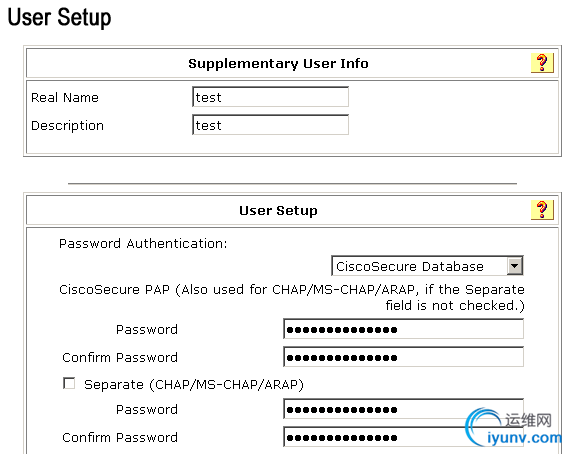Image resolution: width=568 pixels, height=454 pixels.
Task: Click the CiscoSecure PAP description text
Action: click(x=292, y=297)
